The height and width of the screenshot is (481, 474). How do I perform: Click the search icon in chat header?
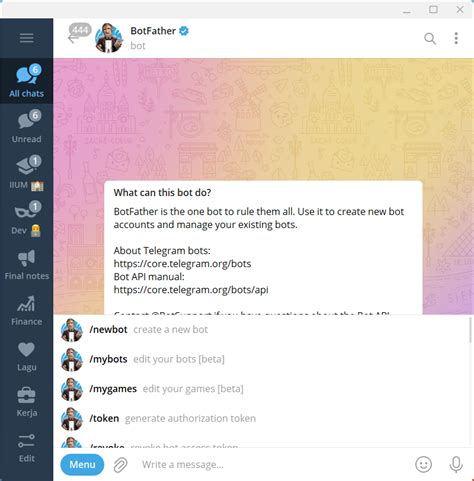tap(430, 39)
